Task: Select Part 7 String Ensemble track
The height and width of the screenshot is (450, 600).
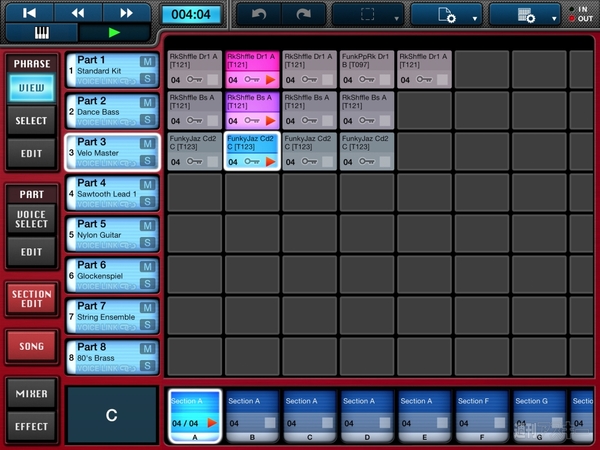Action: coord(112,316)
